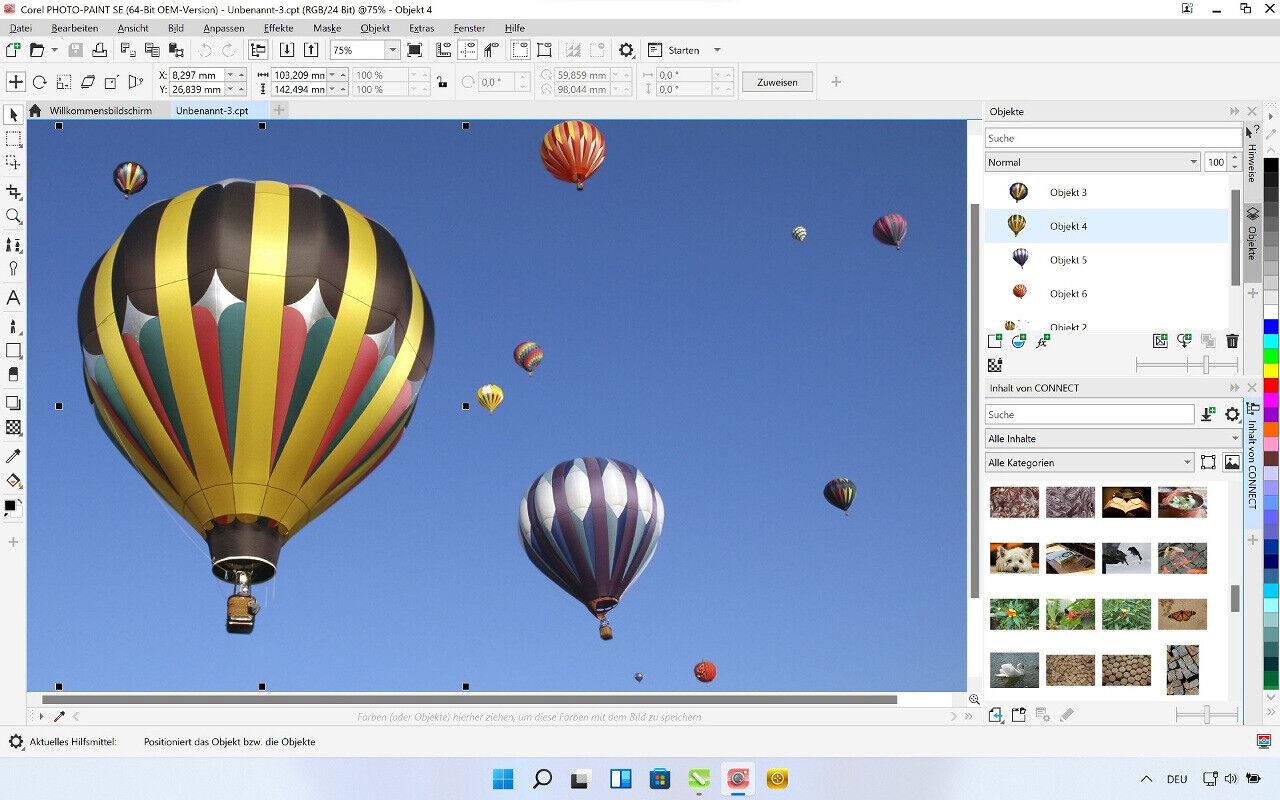The image size is (1280, 800).
Task: Adjust the CONNECT thumbnail size slider
Action: point(1207,714)
